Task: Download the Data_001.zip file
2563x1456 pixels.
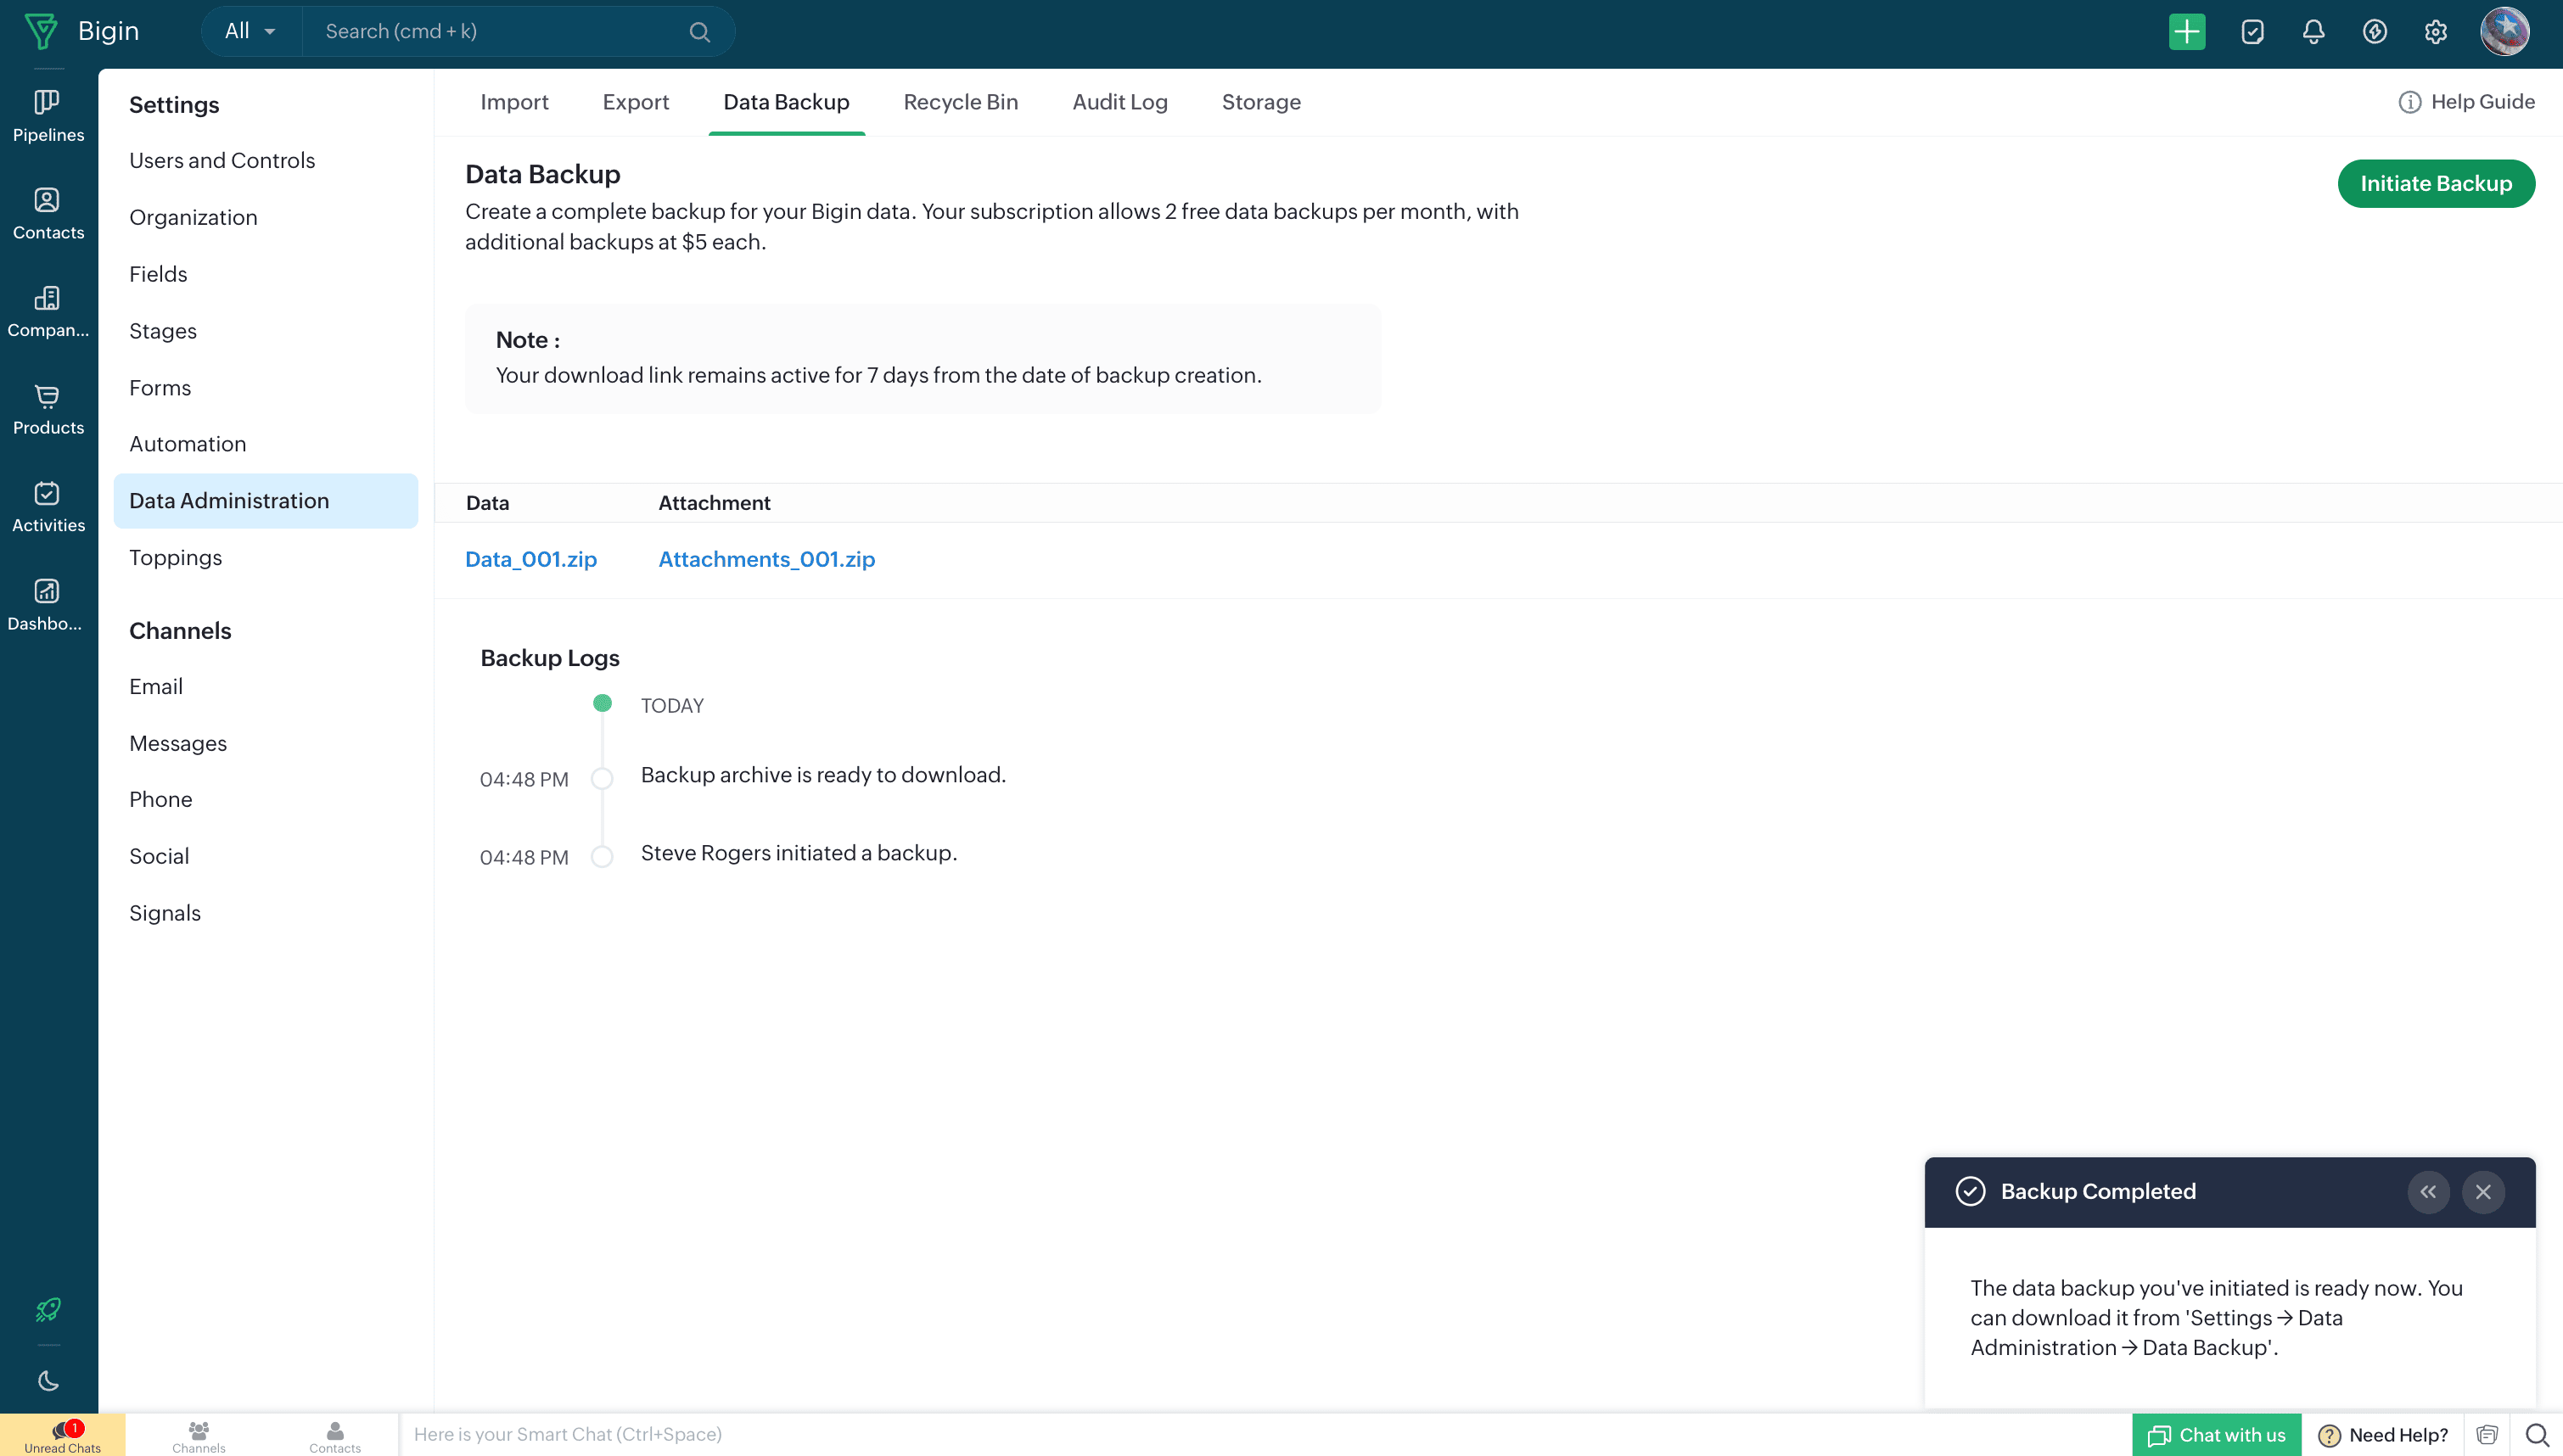Action: (x=530, y=559)
